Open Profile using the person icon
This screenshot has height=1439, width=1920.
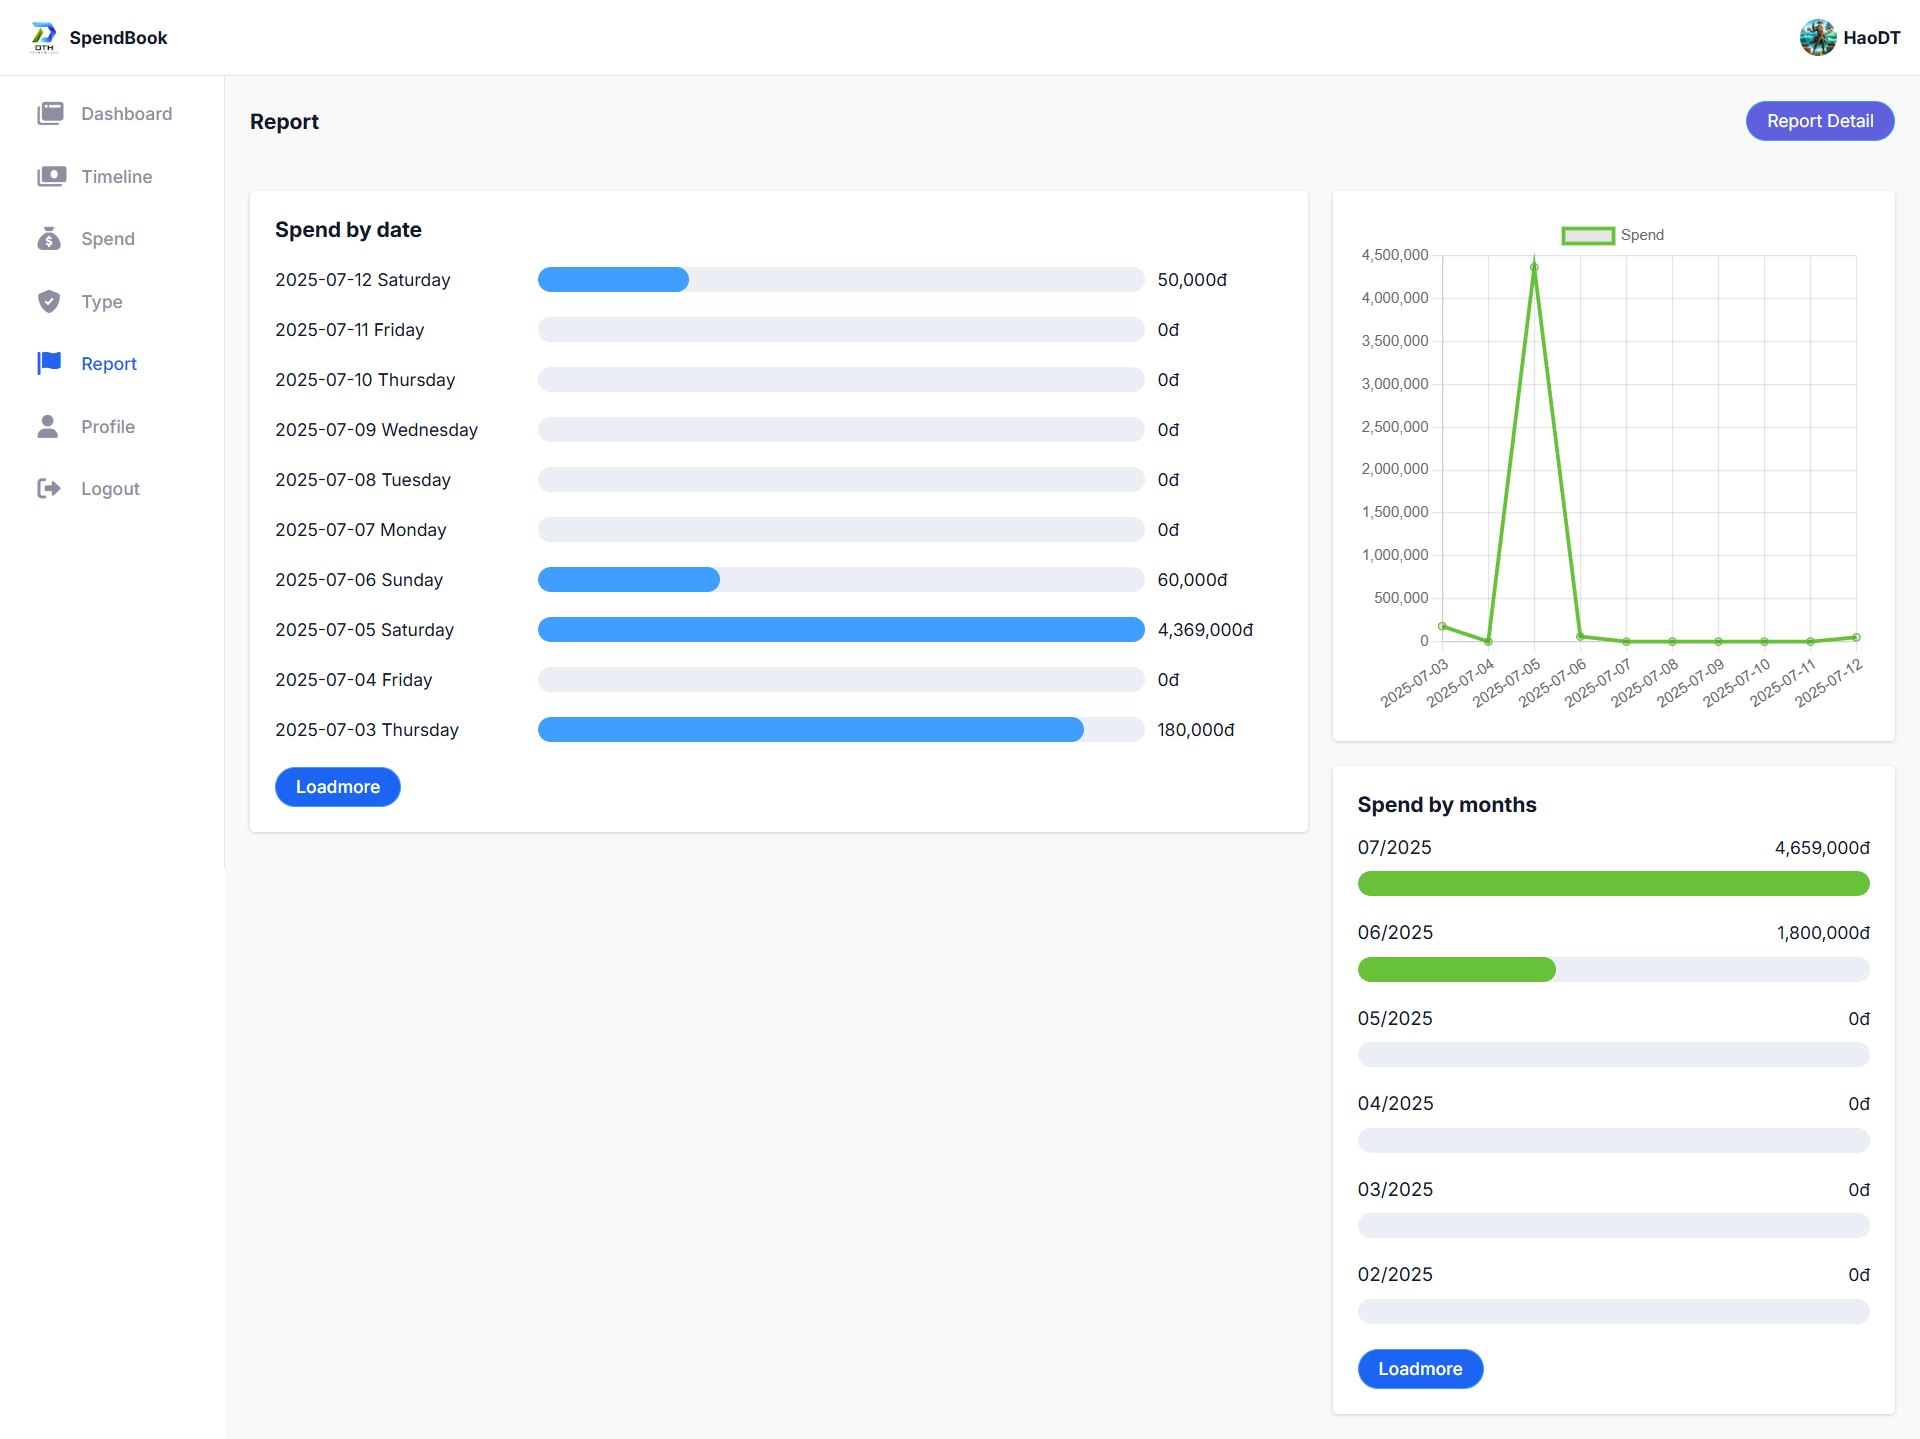[49, 426]
